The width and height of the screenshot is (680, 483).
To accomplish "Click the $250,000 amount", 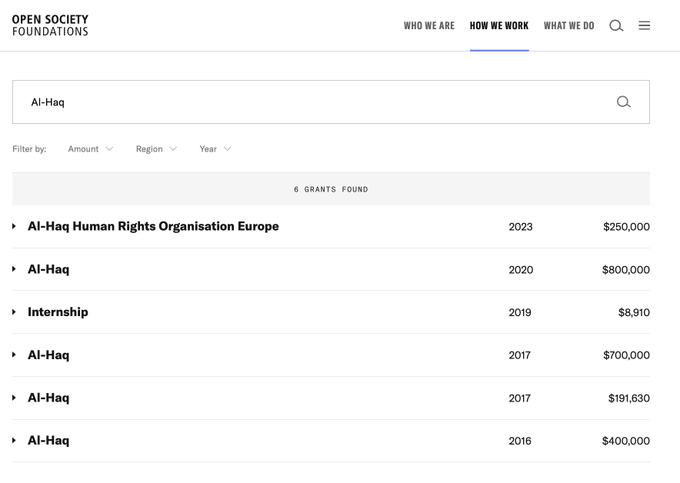I will 626,227.
